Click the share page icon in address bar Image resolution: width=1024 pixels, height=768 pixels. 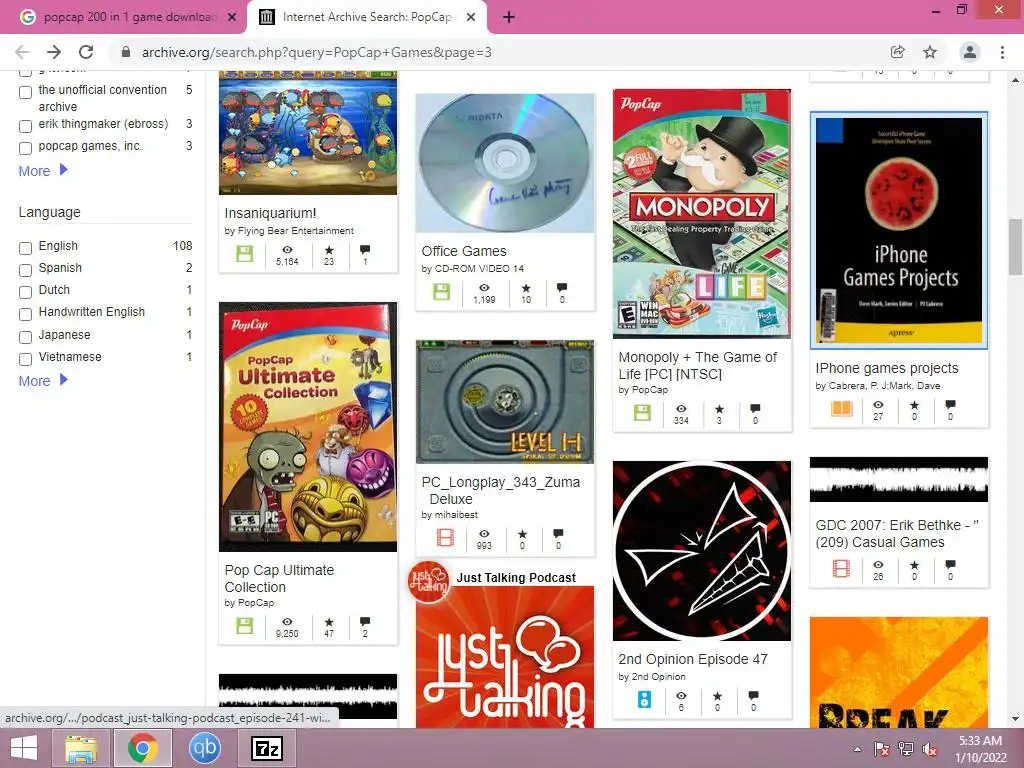pos(898,52)
